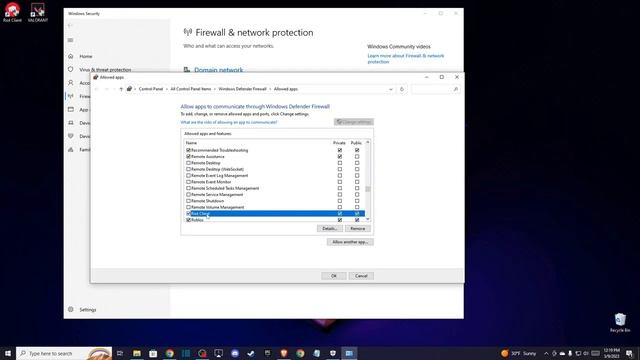Enable Remote Desktop name checkbox
This screenshot has width=640, height=360.
click(189, 163)
